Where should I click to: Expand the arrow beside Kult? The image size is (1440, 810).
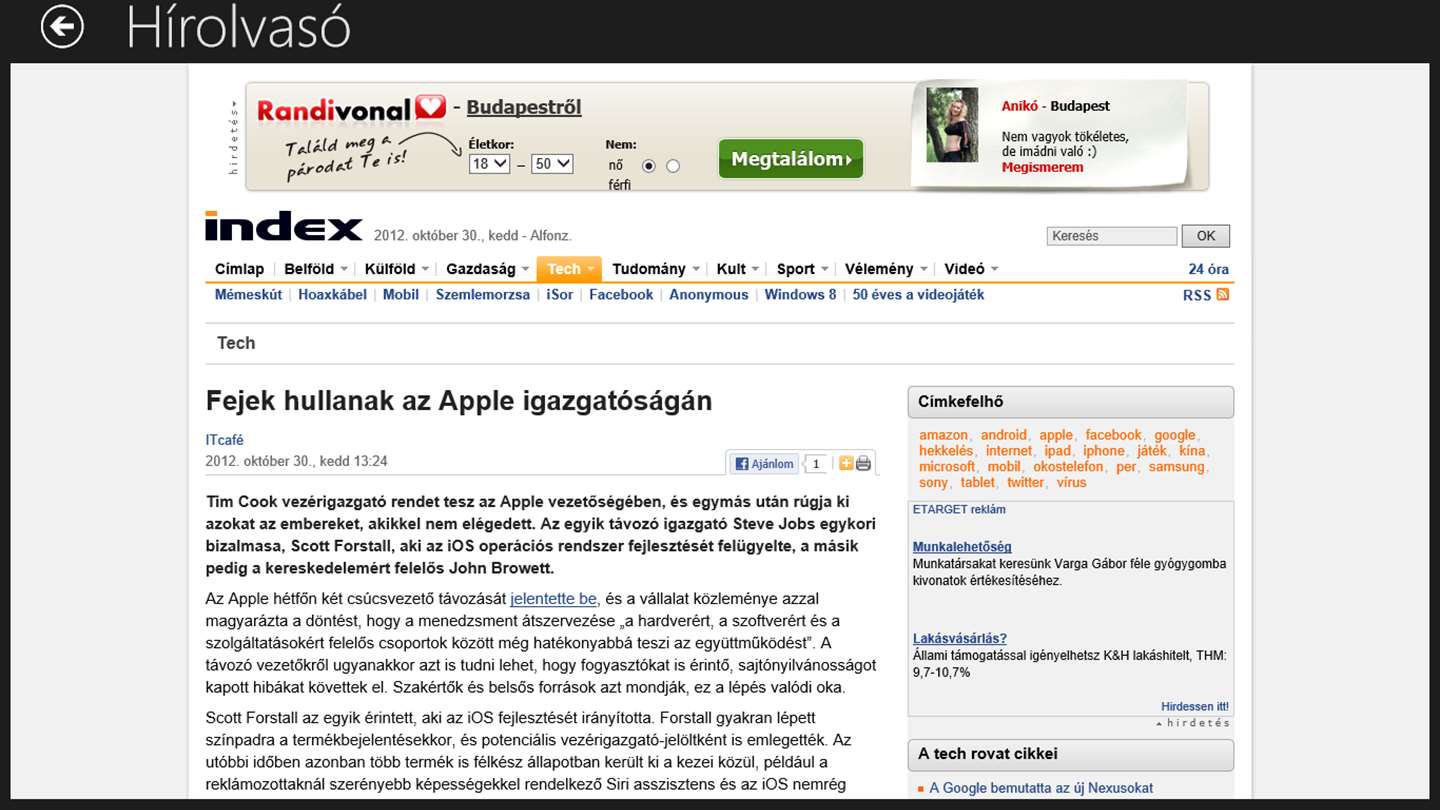pyautogui.click(x=756, y=269)
